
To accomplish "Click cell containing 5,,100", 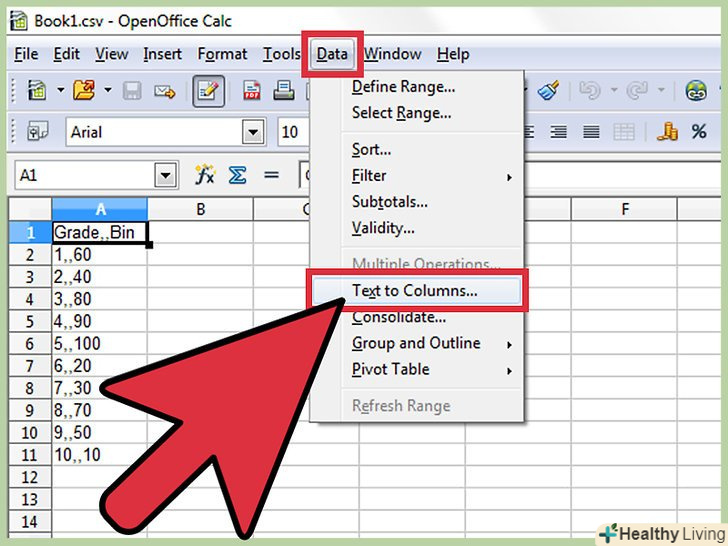I will pyautogui.click(x=100, y=344).
